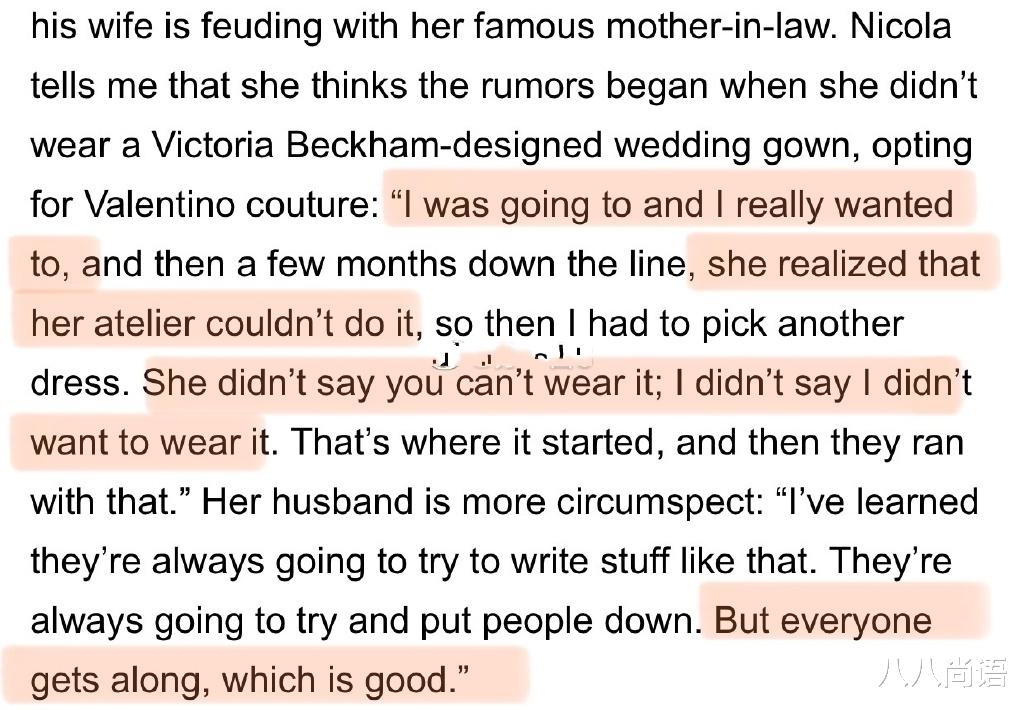Viewport: 1024px width, 710px height.
Task: Click highlighted phrase "But everyone"
Action: click(822, 621)
